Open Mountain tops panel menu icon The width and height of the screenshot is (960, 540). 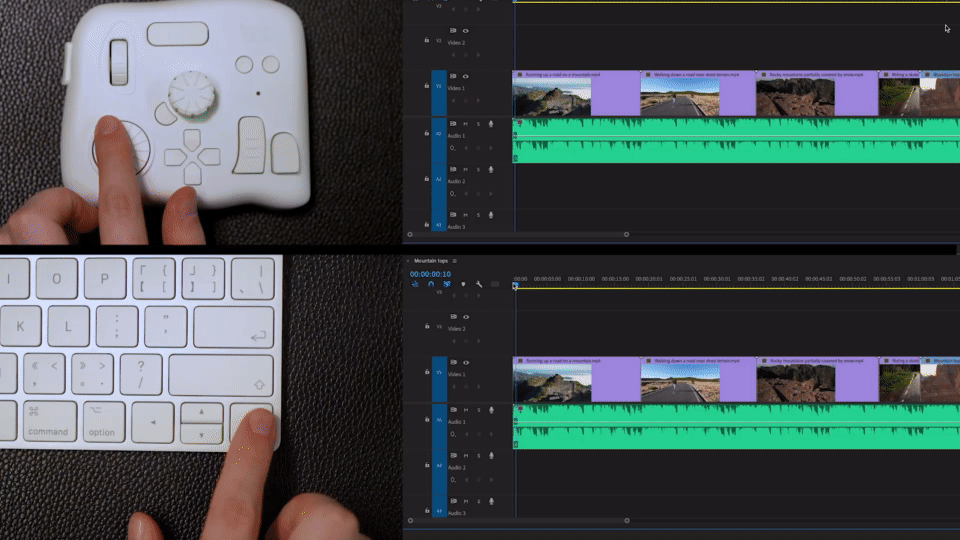[x=454, y=261]
